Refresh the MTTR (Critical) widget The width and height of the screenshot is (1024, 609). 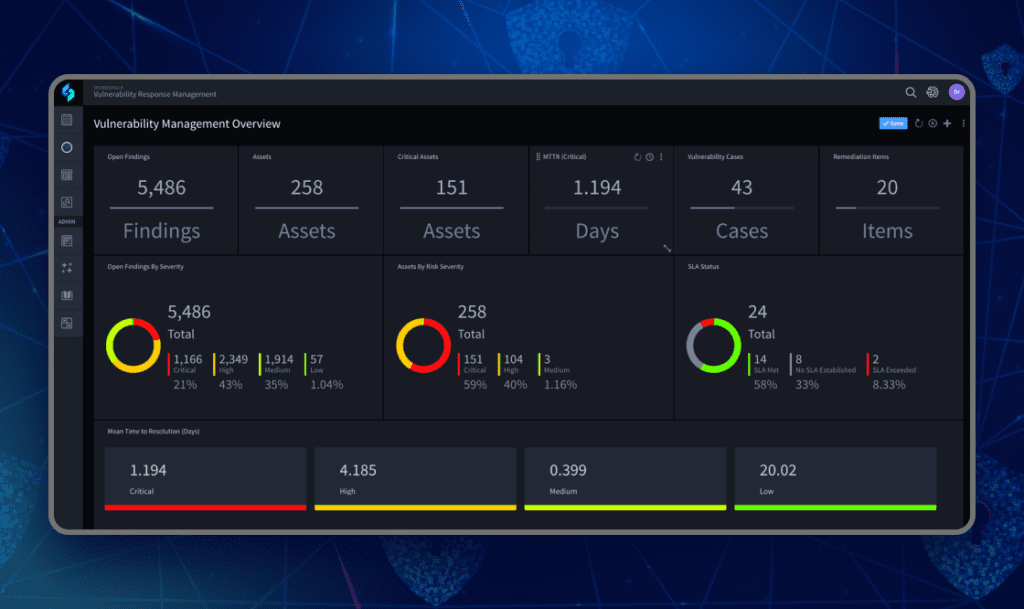(638, 157)
